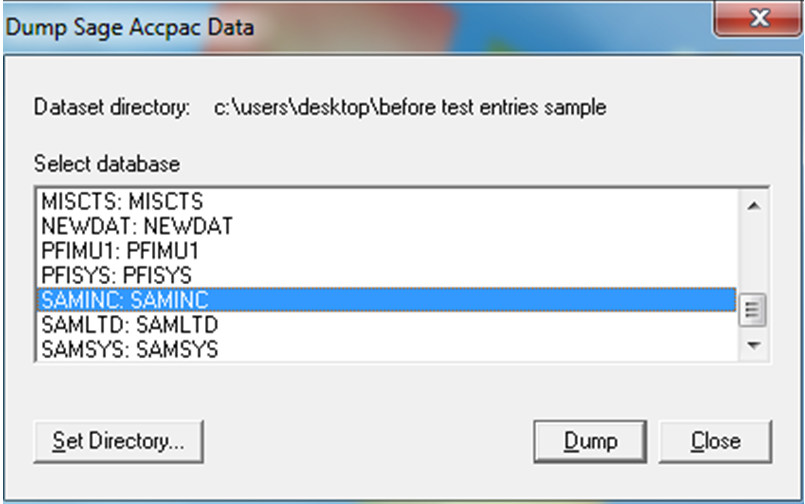Click the scrollbar track above the thumb
Viewport: 805px width, 504px height.
pyautogui.click(x=754, y=257)
